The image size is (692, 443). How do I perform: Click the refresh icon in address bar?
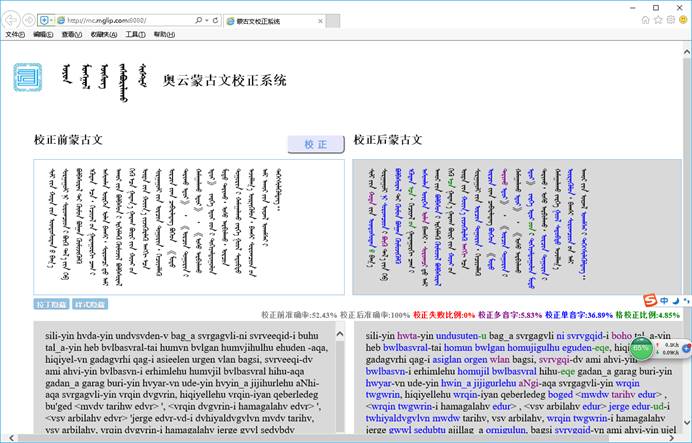pos(217,19)
